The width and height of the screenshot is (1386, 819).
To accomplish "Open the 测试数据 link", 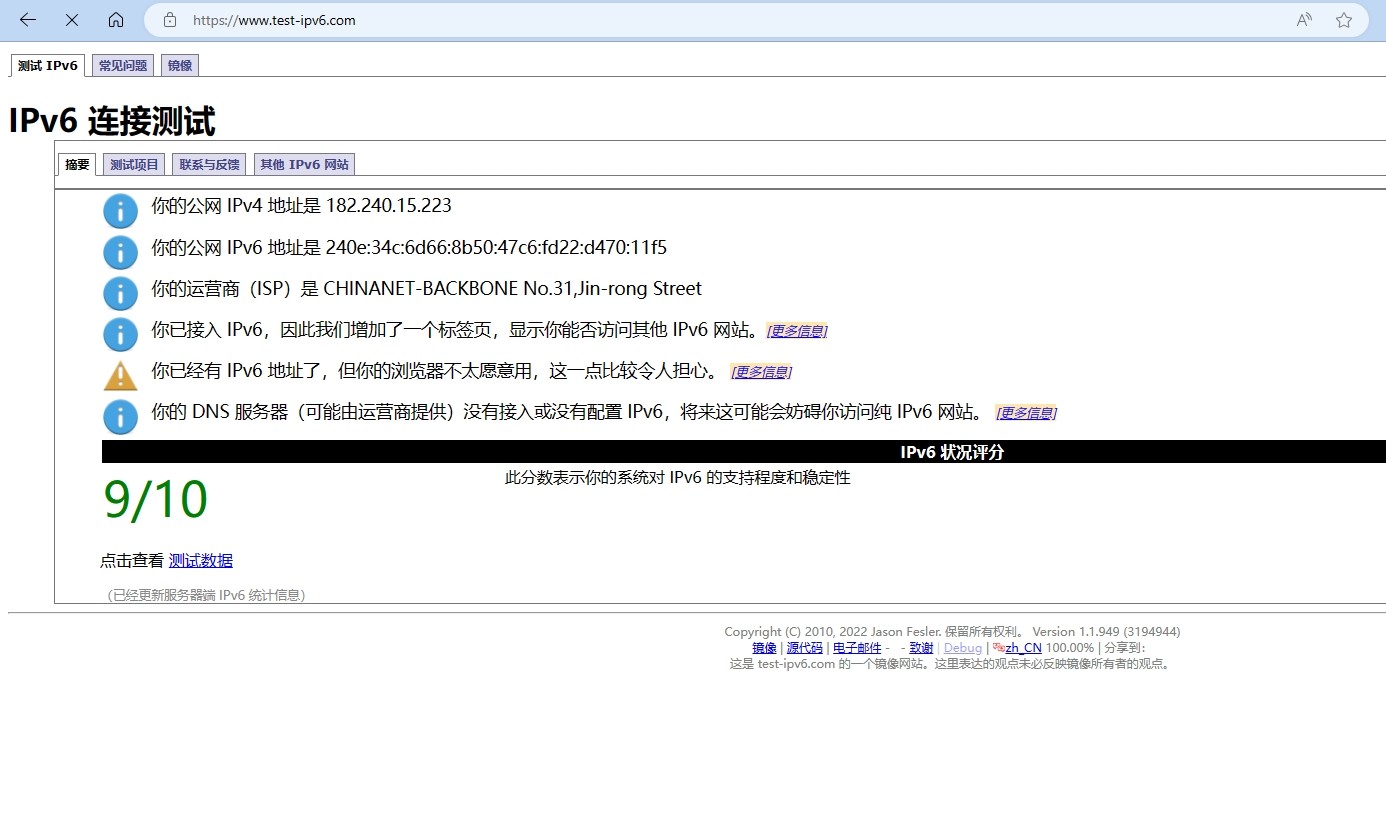I will [200, 560].
